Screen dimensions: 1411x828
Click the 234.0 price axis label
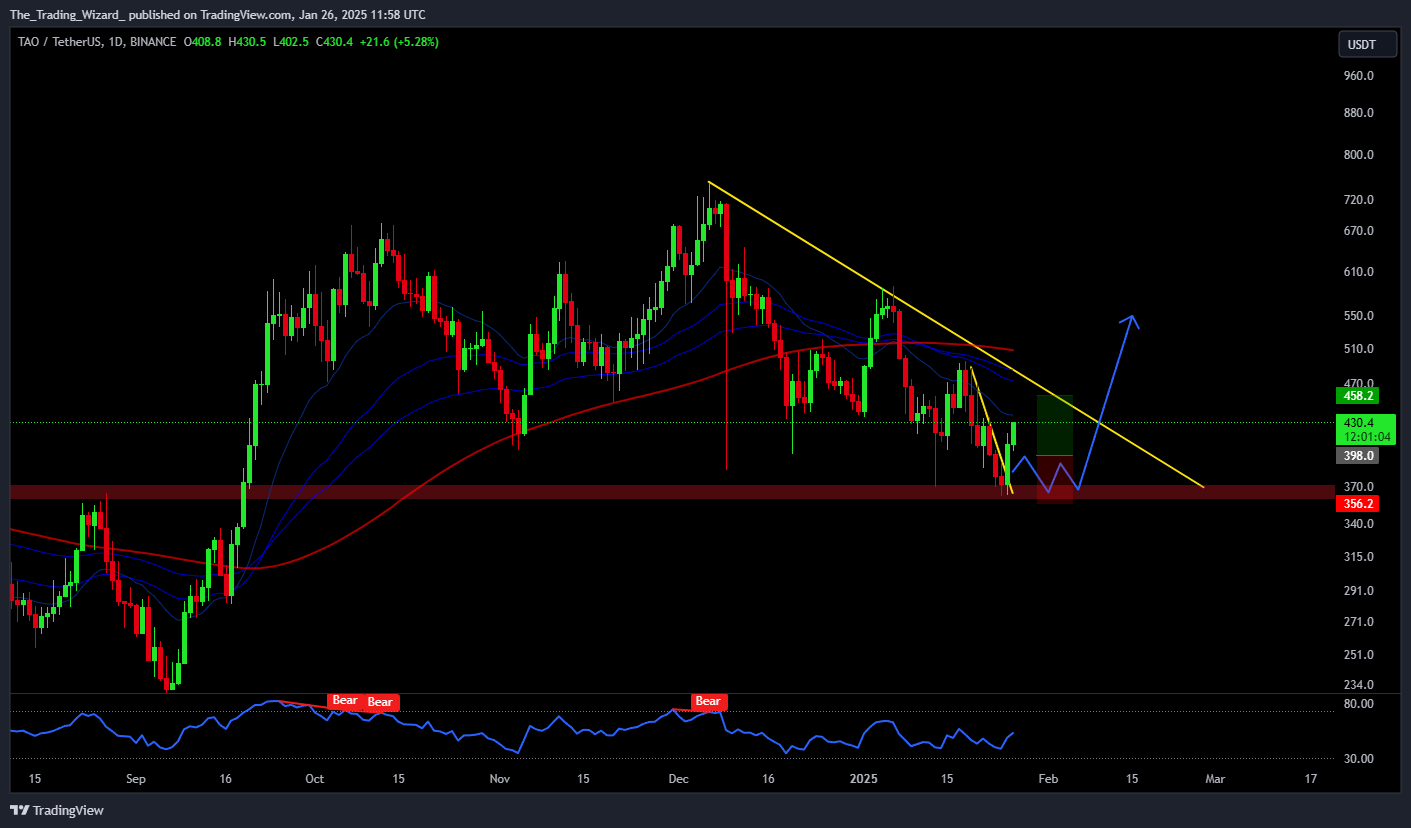1359,685
